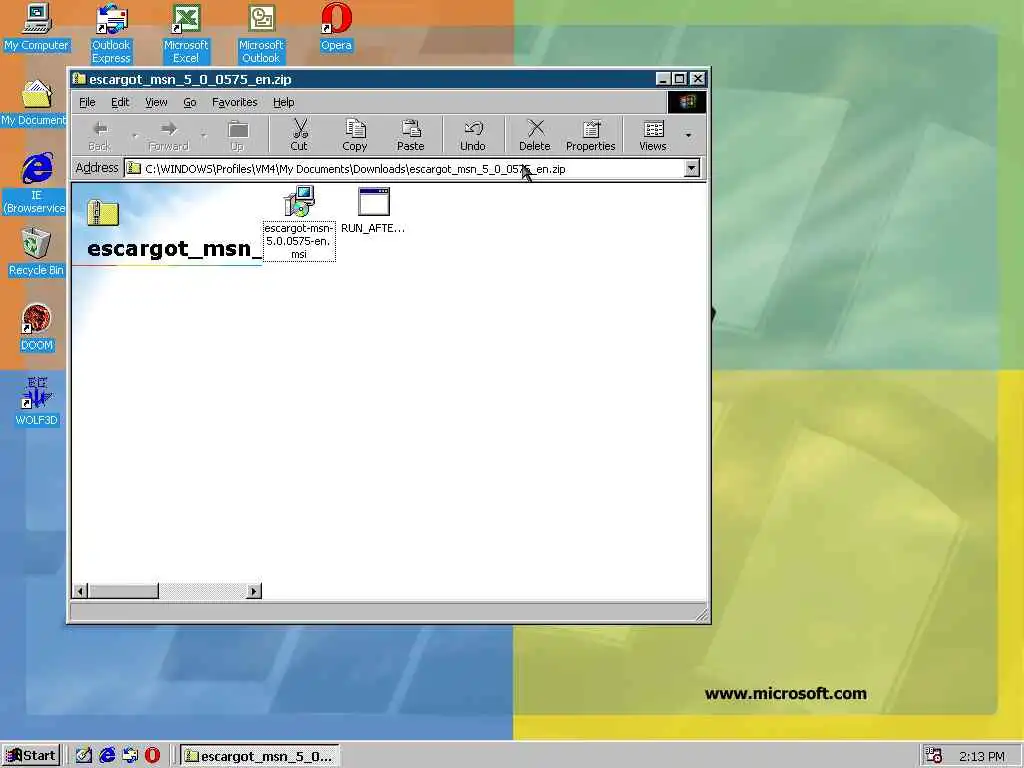The height and width of the screenshot is (768, 1024).
Task: Click the Views toolbar button
Action: (x=653, y=135)
